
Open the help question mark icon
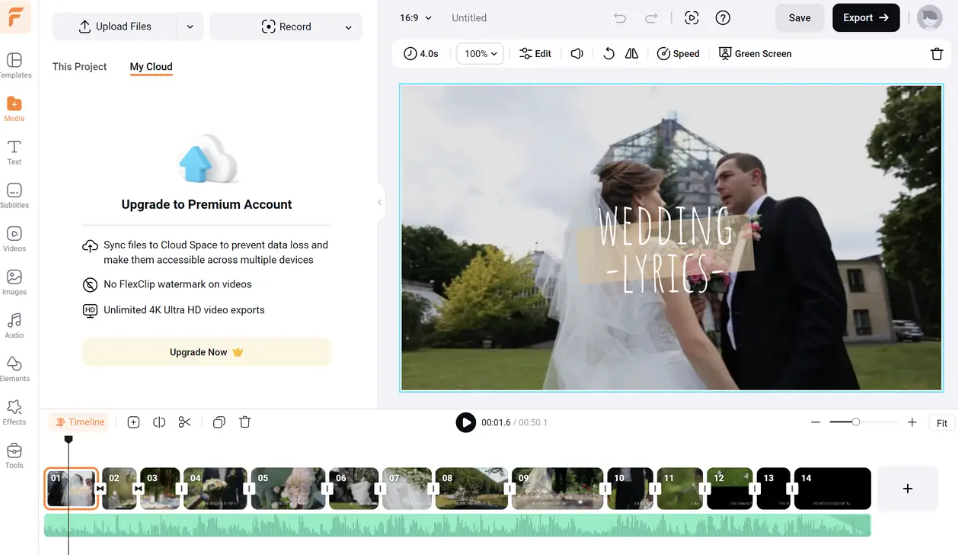pos(723,18)
